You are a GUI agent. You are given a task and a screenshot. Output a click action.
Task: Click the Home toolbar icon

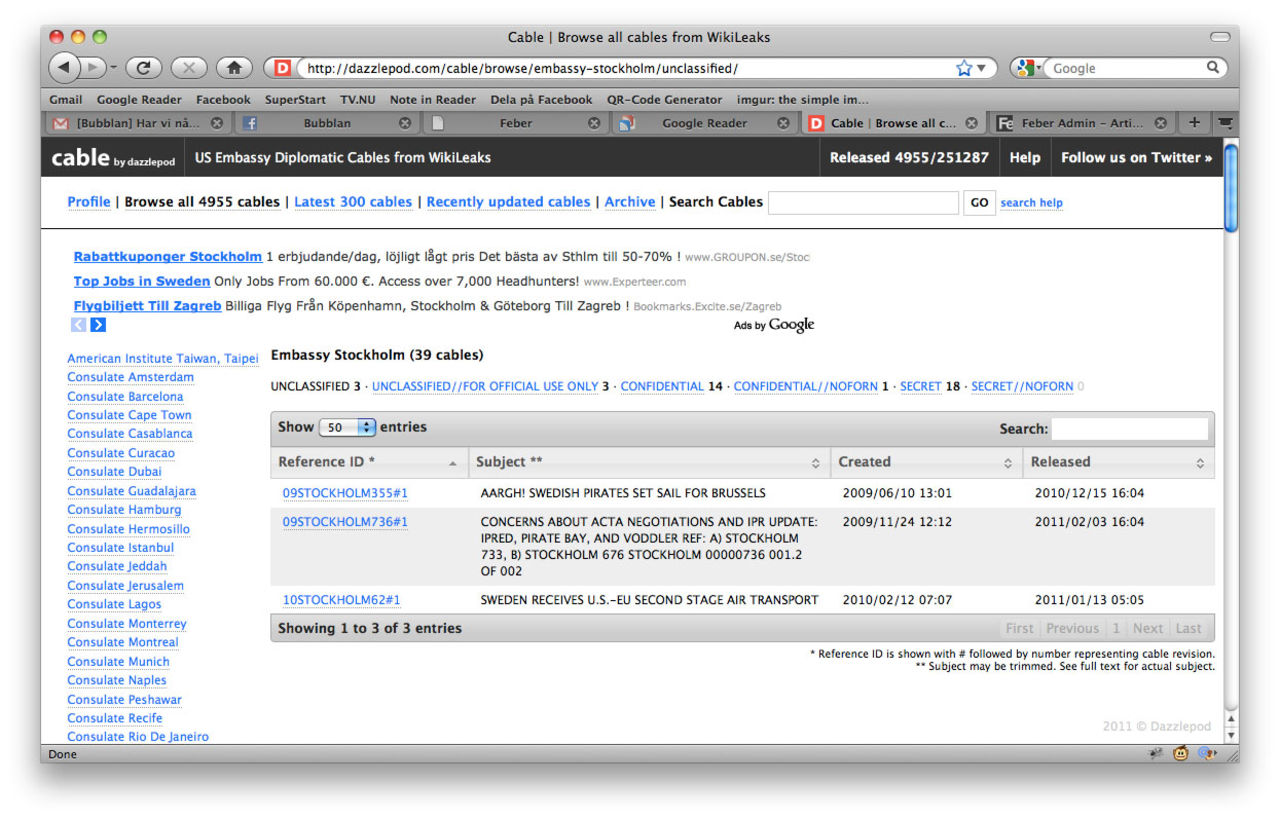coord(234,67)
